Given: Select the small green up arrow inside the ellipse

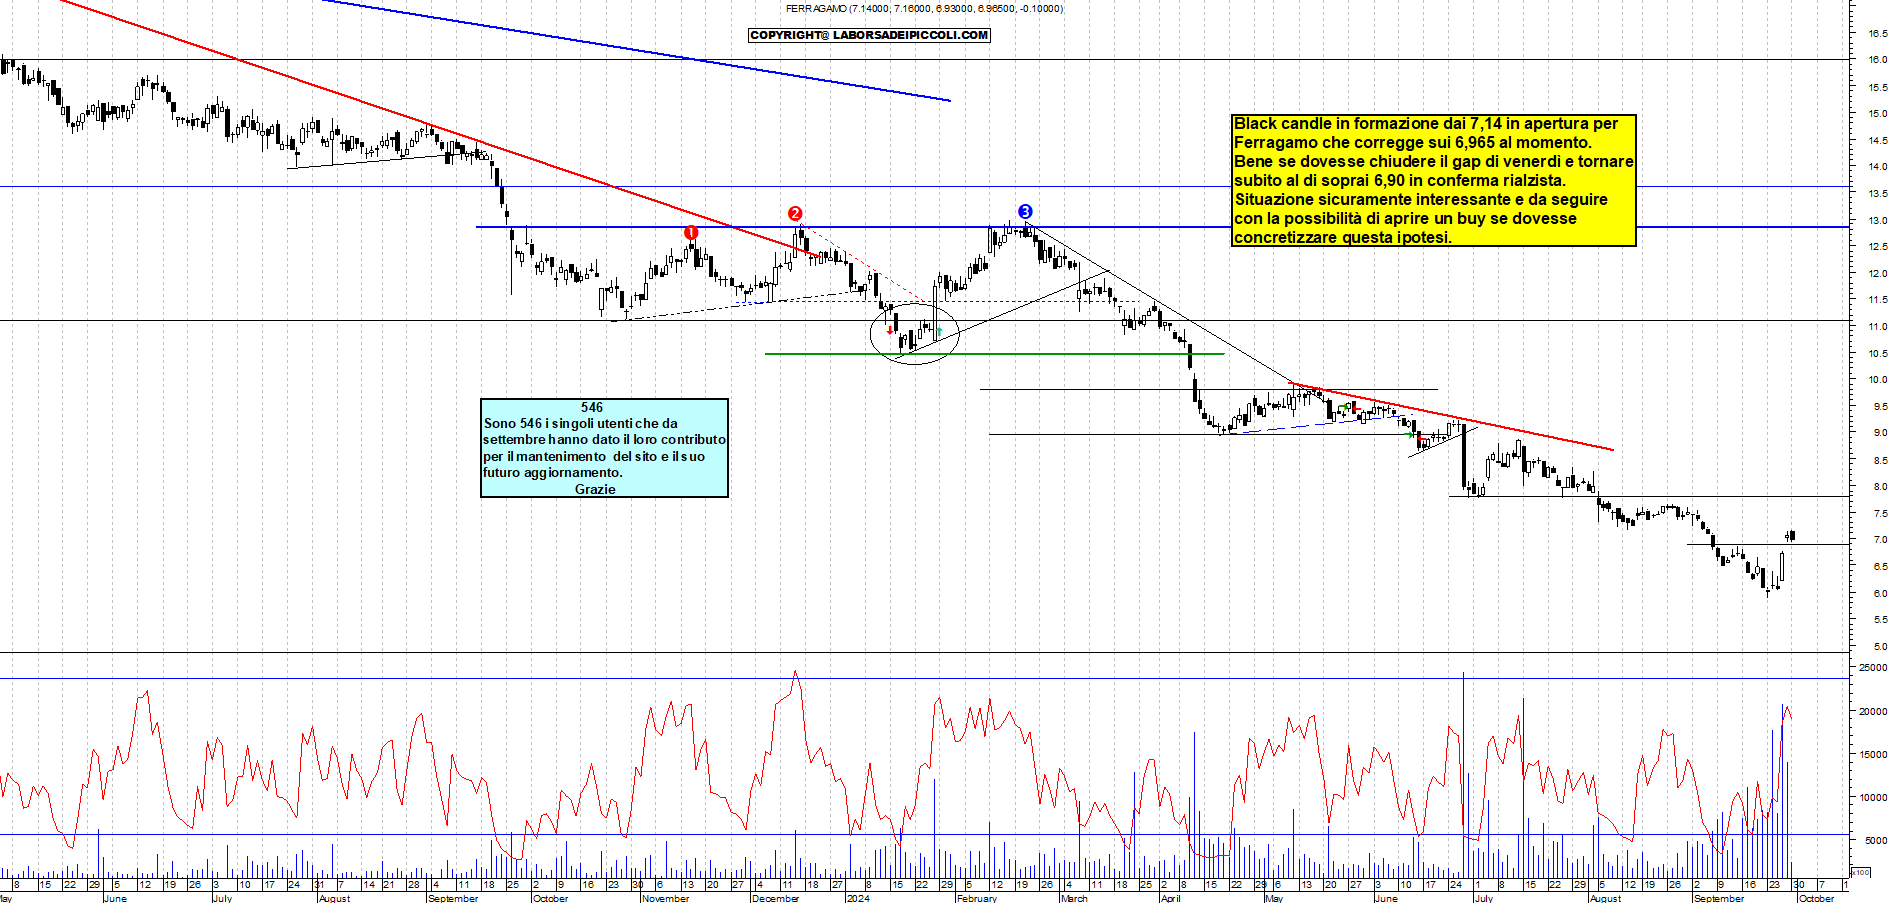Looking at the screenshot, I should click(939, 330).
